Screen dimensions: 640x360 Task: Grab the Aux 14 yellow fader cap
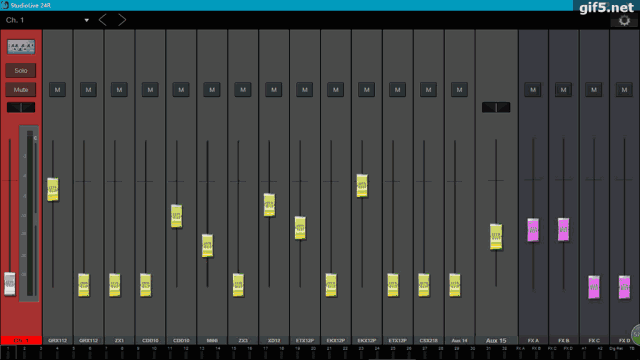[x=455, y=284]
